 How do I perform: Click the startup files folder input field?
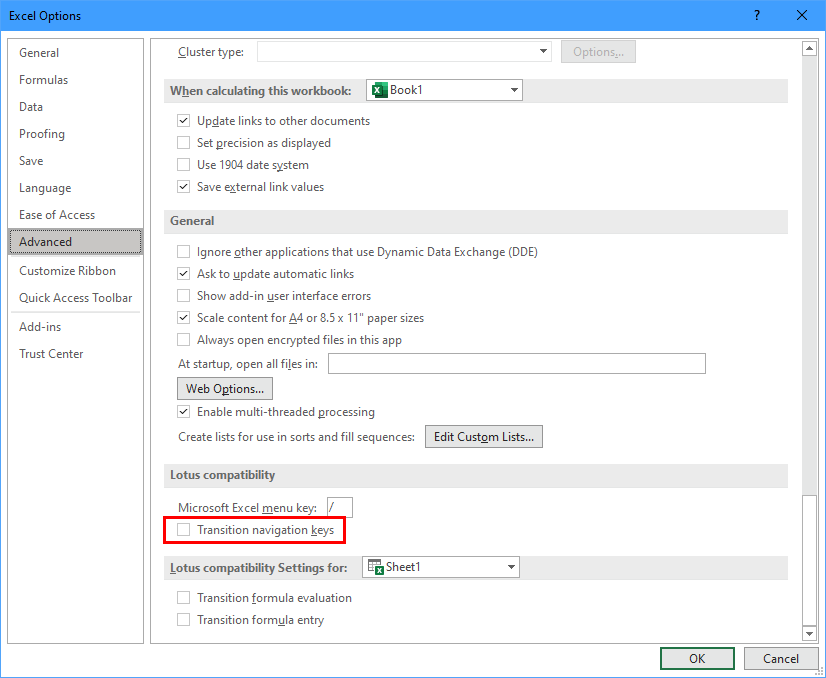tap(517, 363)
